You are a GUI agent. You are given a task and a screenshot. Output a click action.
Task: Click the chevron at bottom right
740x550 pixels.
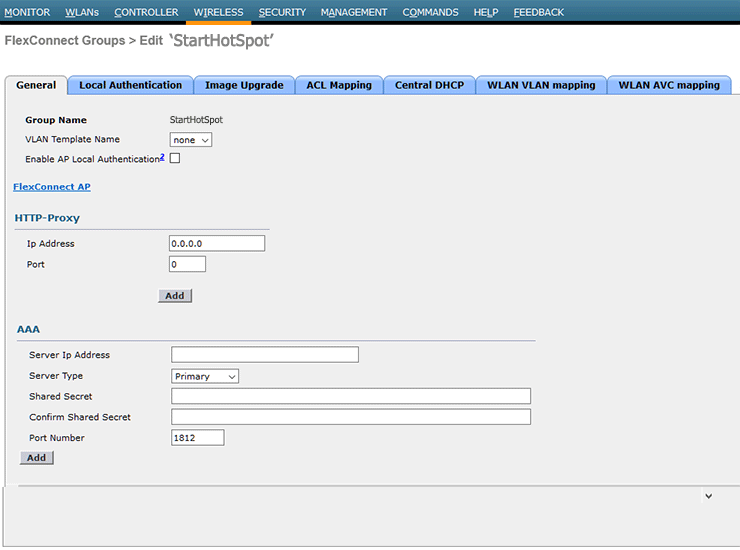(x=708, y=496)
